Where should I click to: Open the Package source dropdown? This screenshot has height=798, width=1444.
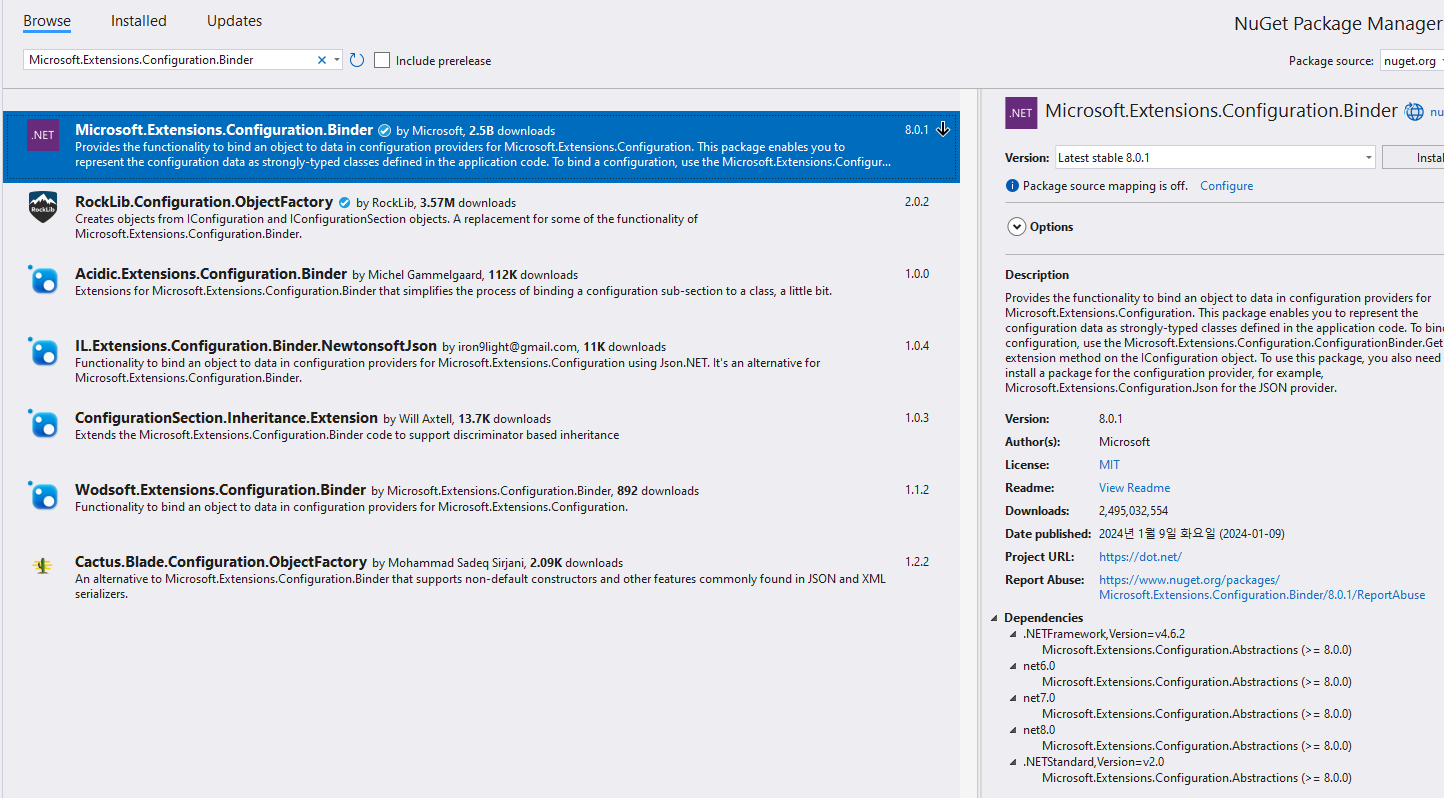1412,60
